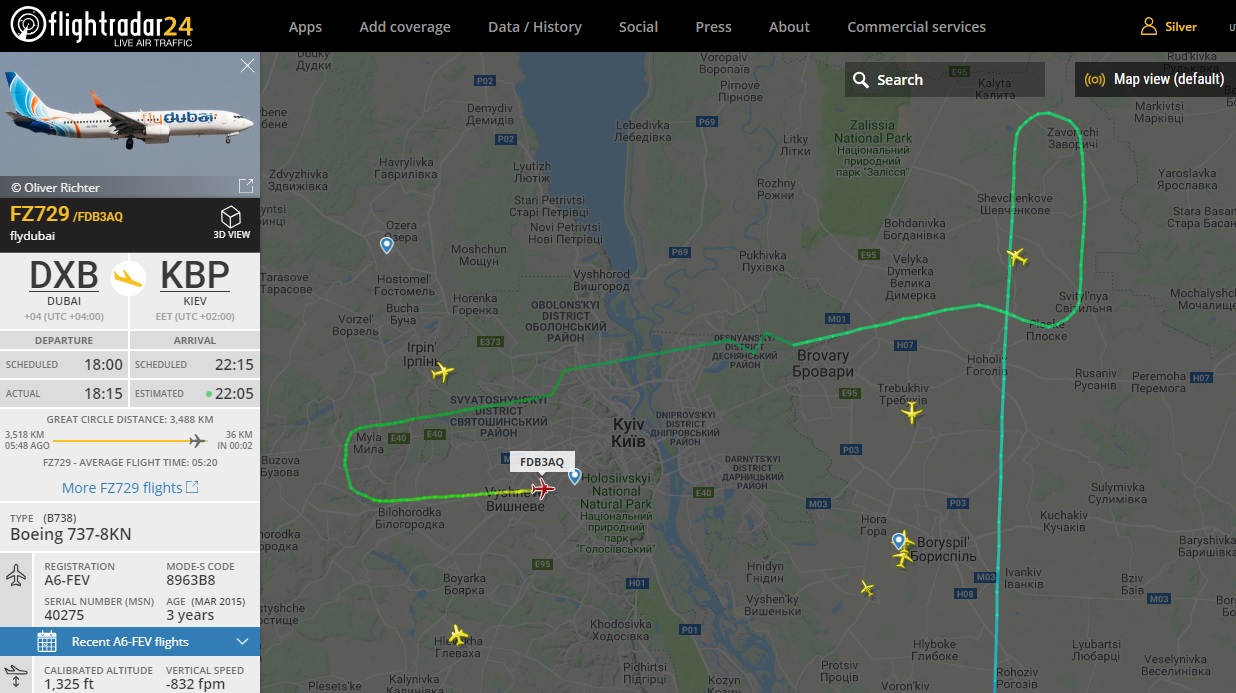Open the Data / History menu
1236x693 pixels.
(x=535, y=27)
